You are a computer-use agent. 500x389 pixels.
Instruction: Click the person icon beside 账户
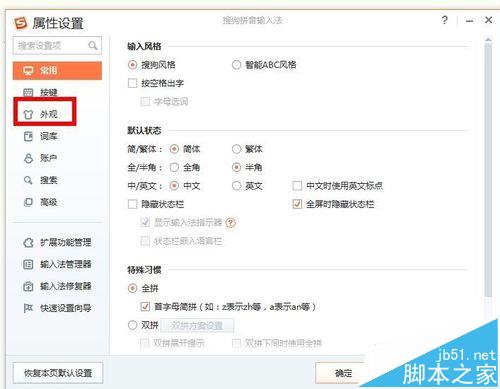tap(28, 158)
